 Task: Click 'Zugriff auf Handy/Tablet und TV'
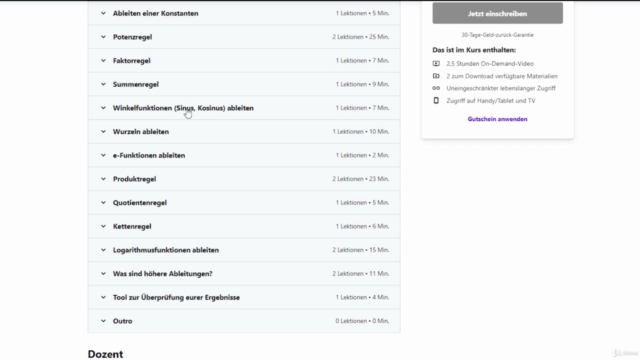[491, 101]
